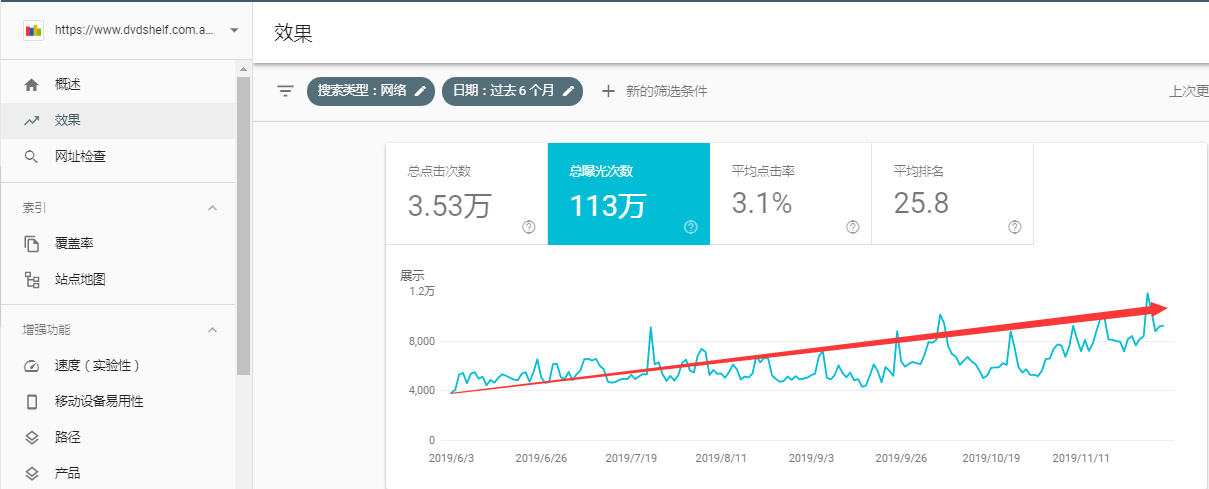1209x489 pixels.
Task: Click the 增强功能 section heading
Action: pyautogui.click(x=47, y=330)
